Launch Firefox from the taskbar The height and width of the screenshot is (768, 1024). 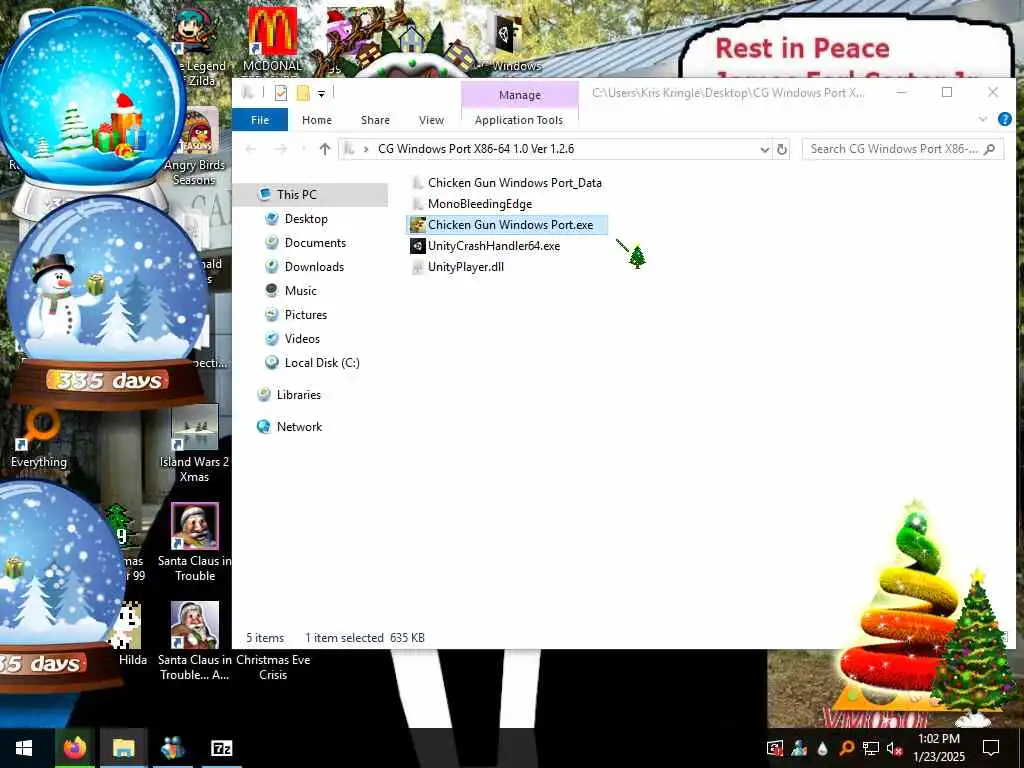(x=74, y=748)
